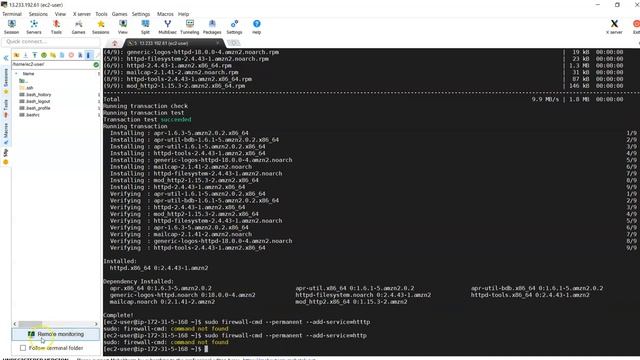Open the Help menu in menu bar

click(183, 14)
